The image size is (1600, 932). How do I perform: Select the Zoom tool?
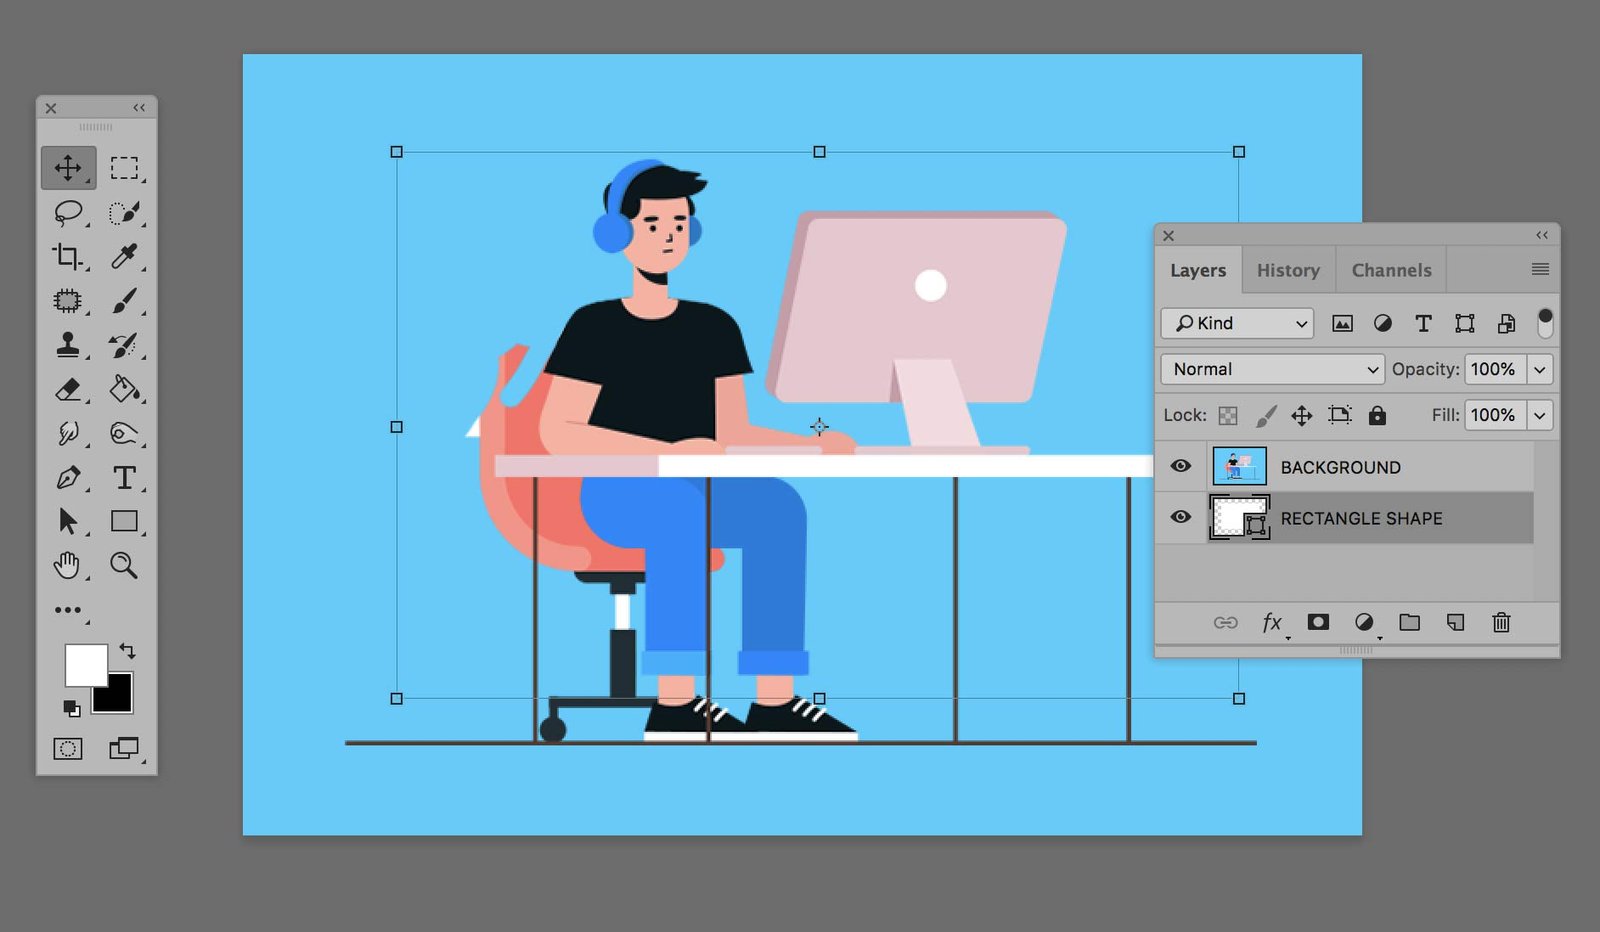[126, 566]
